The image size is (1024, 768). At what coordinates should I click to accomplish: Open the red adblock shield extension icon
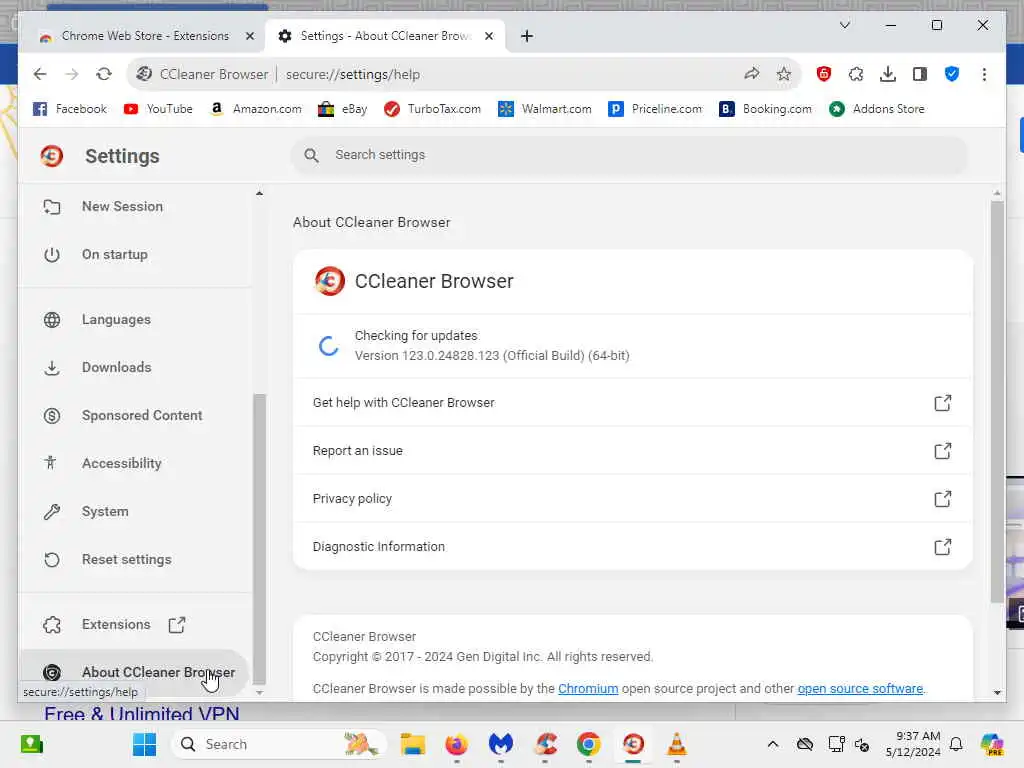click(824, 74)
